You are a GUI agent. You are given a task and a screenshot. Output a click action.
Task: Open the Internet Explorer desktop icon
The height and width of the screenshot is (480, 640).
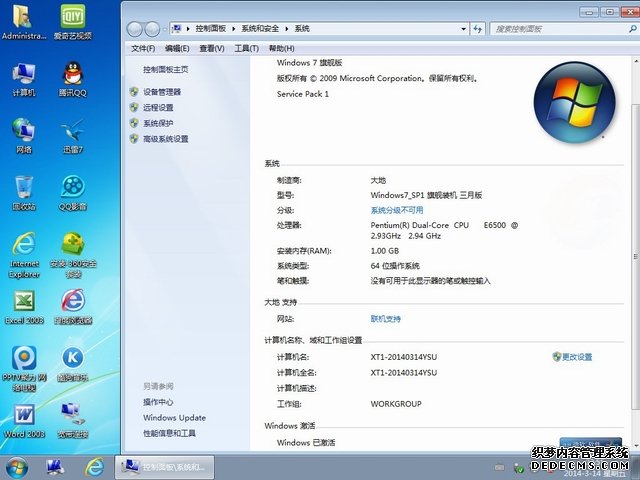pyautogui.click(x=24, y=255)
